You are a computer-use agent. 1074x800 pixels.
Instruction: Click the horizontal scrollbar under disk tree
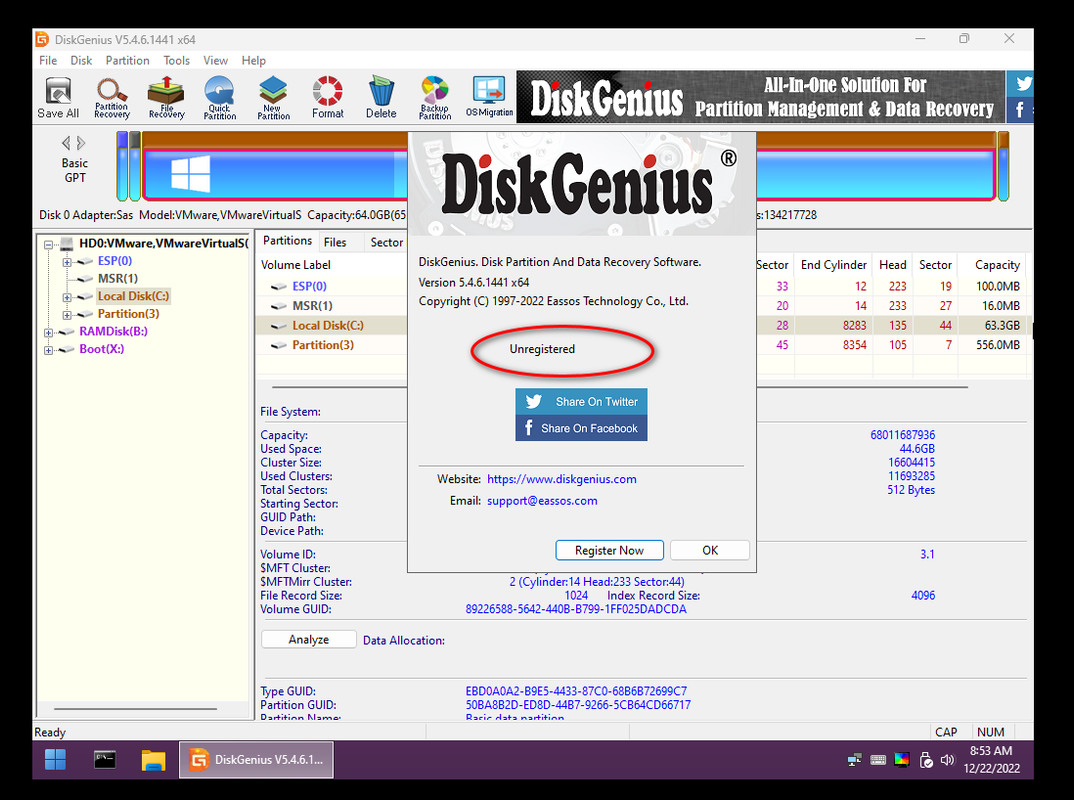[x=136, y=709]
